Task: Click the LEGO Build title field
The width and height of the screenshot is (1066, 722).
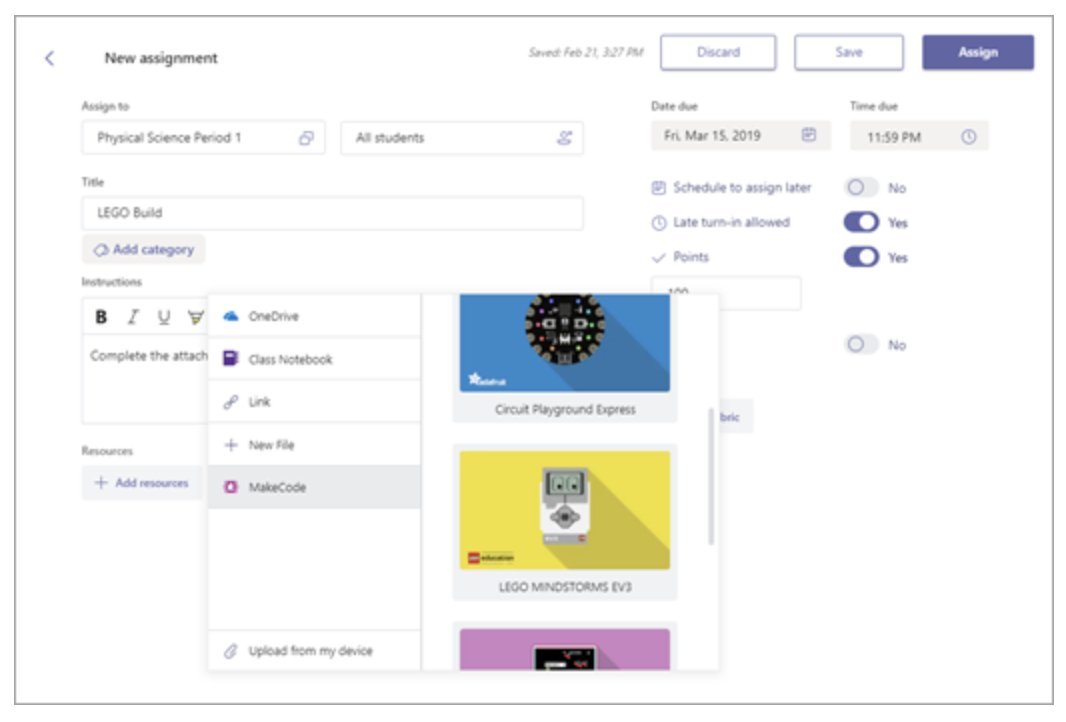Action: pos(332,213)
